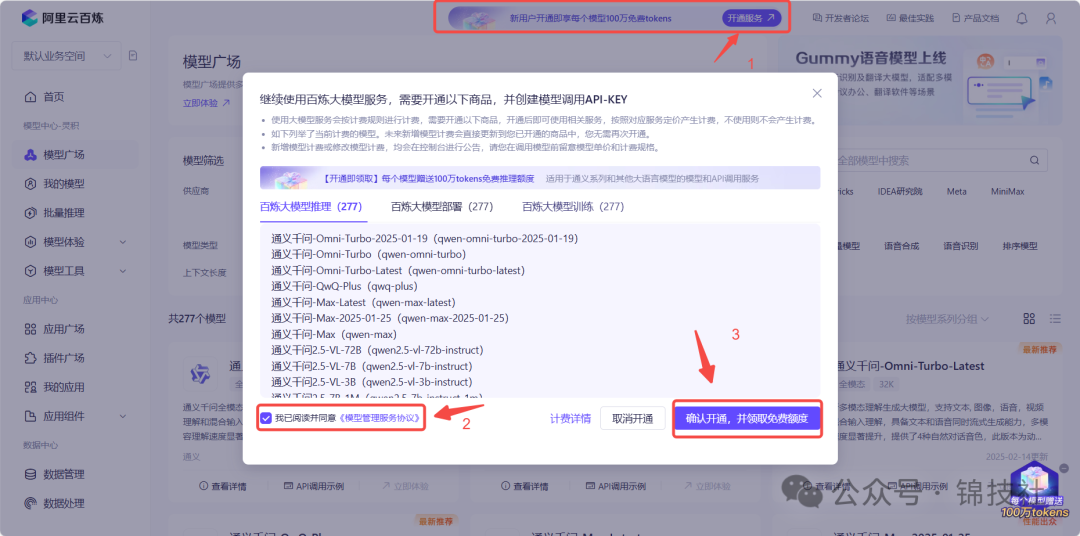This screenshot has width=1080, height=536.
Task: Click 立即体验 link under 模型广场
Action: pyautogui.click(x=206, y=103)
